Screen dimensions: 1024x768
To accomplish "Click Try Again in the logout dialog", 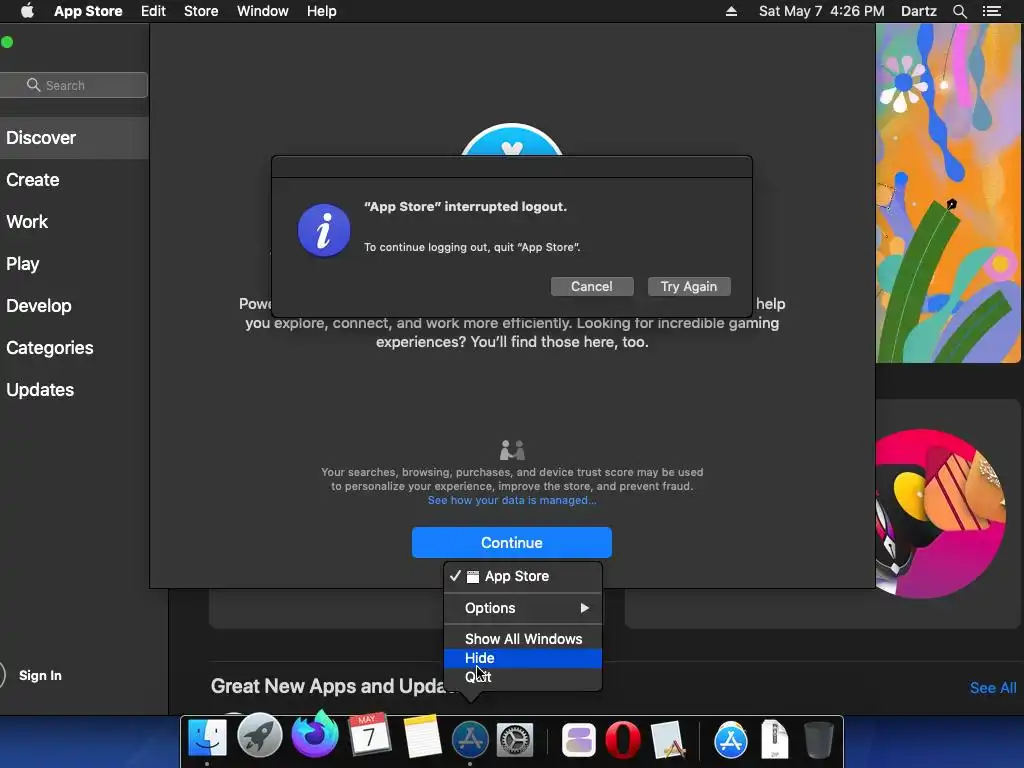I will point(689,287).
